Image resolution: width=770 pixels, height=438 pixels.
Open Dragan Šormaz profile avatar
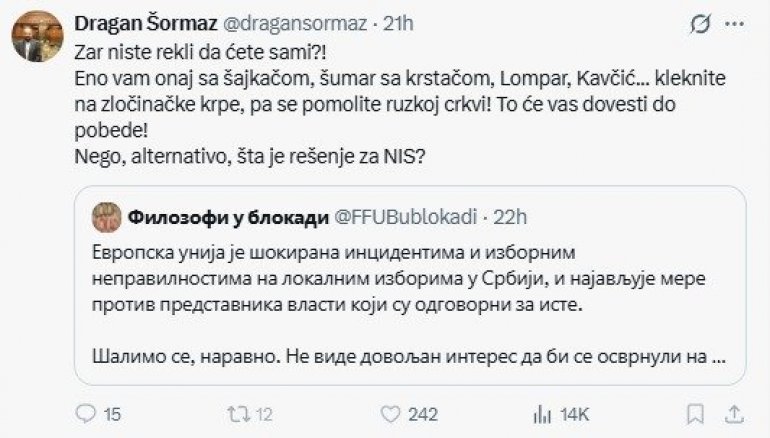[x=38, y=37]
